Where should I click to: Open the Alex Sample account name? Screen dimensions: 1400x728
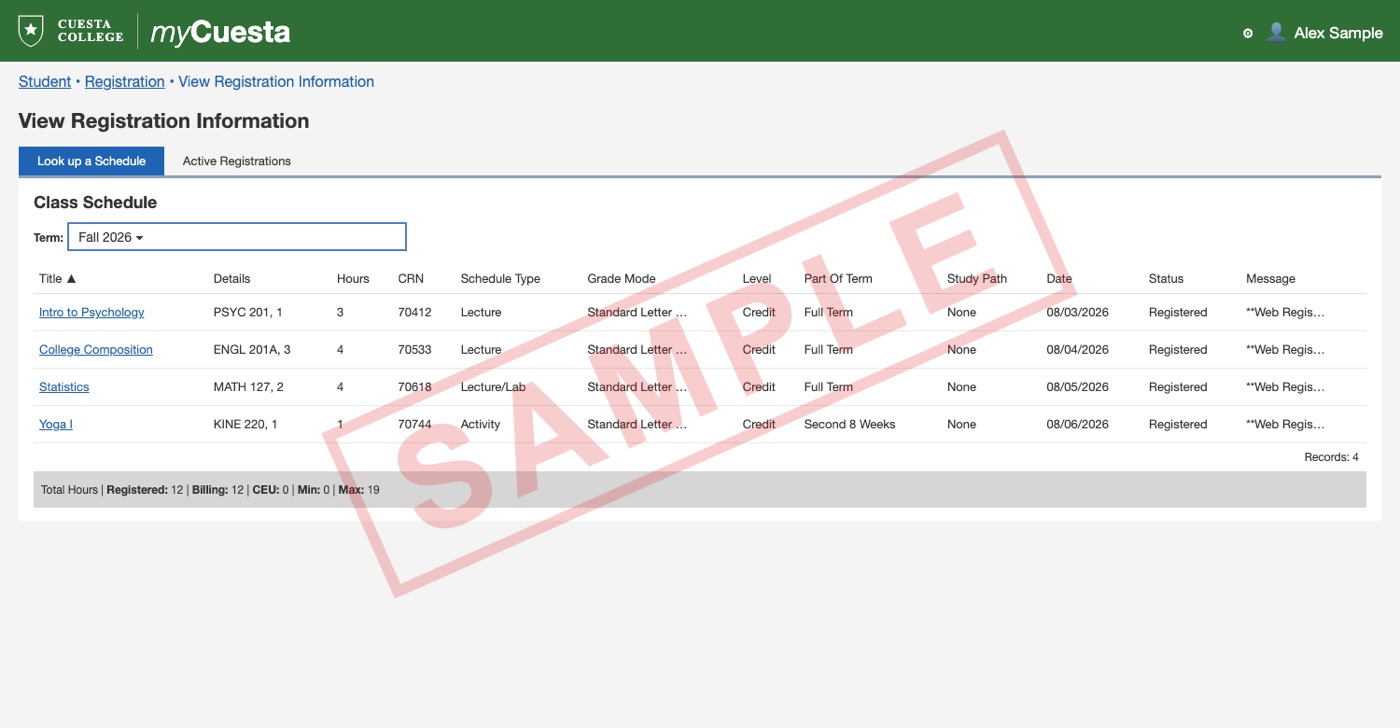[1338, 33]
